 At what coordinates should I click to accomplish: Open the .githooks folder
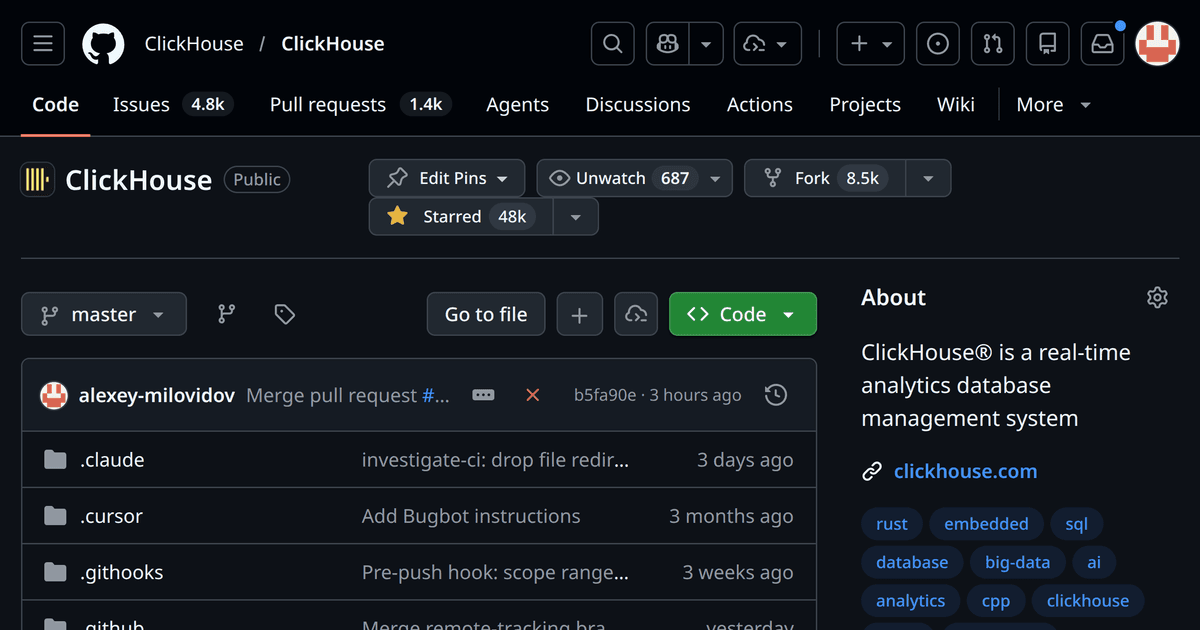(x=121, y=572)
